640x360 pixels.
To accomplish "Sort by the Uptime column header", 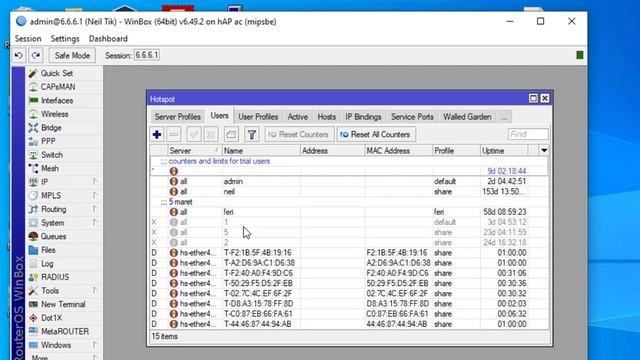I will (504, 151).
